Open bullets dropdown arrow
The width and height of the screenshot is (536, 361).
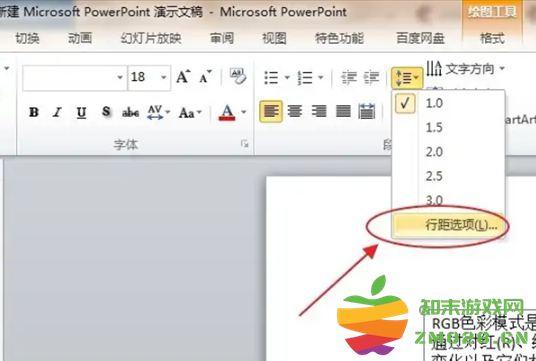coord(287,78)
